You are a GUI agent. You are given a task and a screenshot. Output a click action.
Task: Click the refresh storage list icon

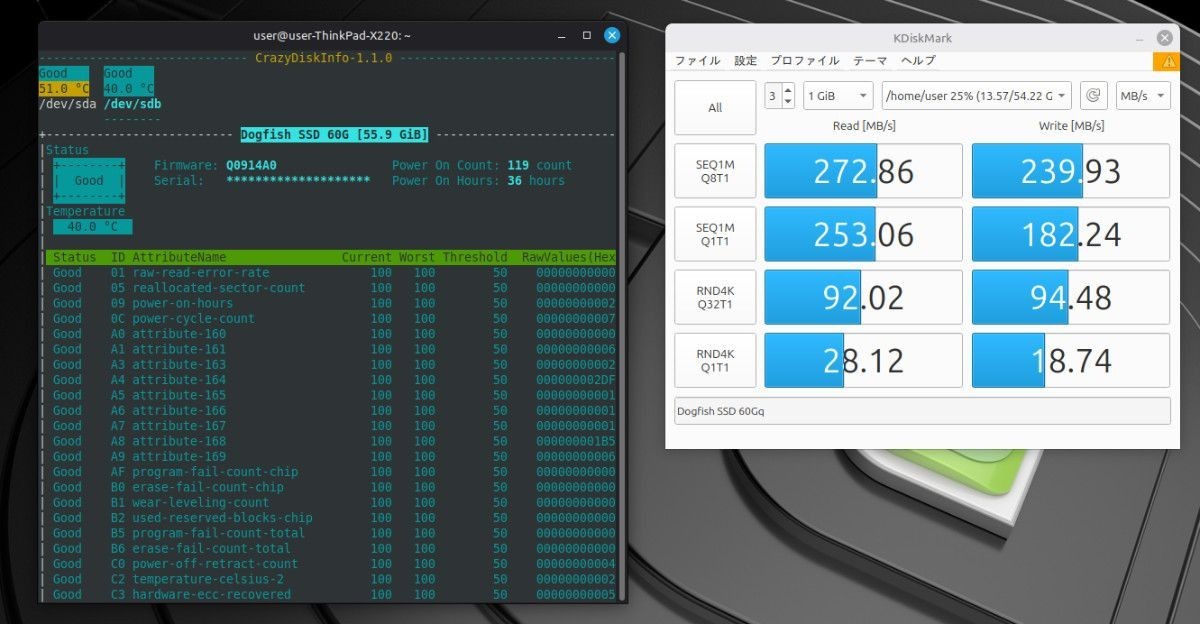1093,96
